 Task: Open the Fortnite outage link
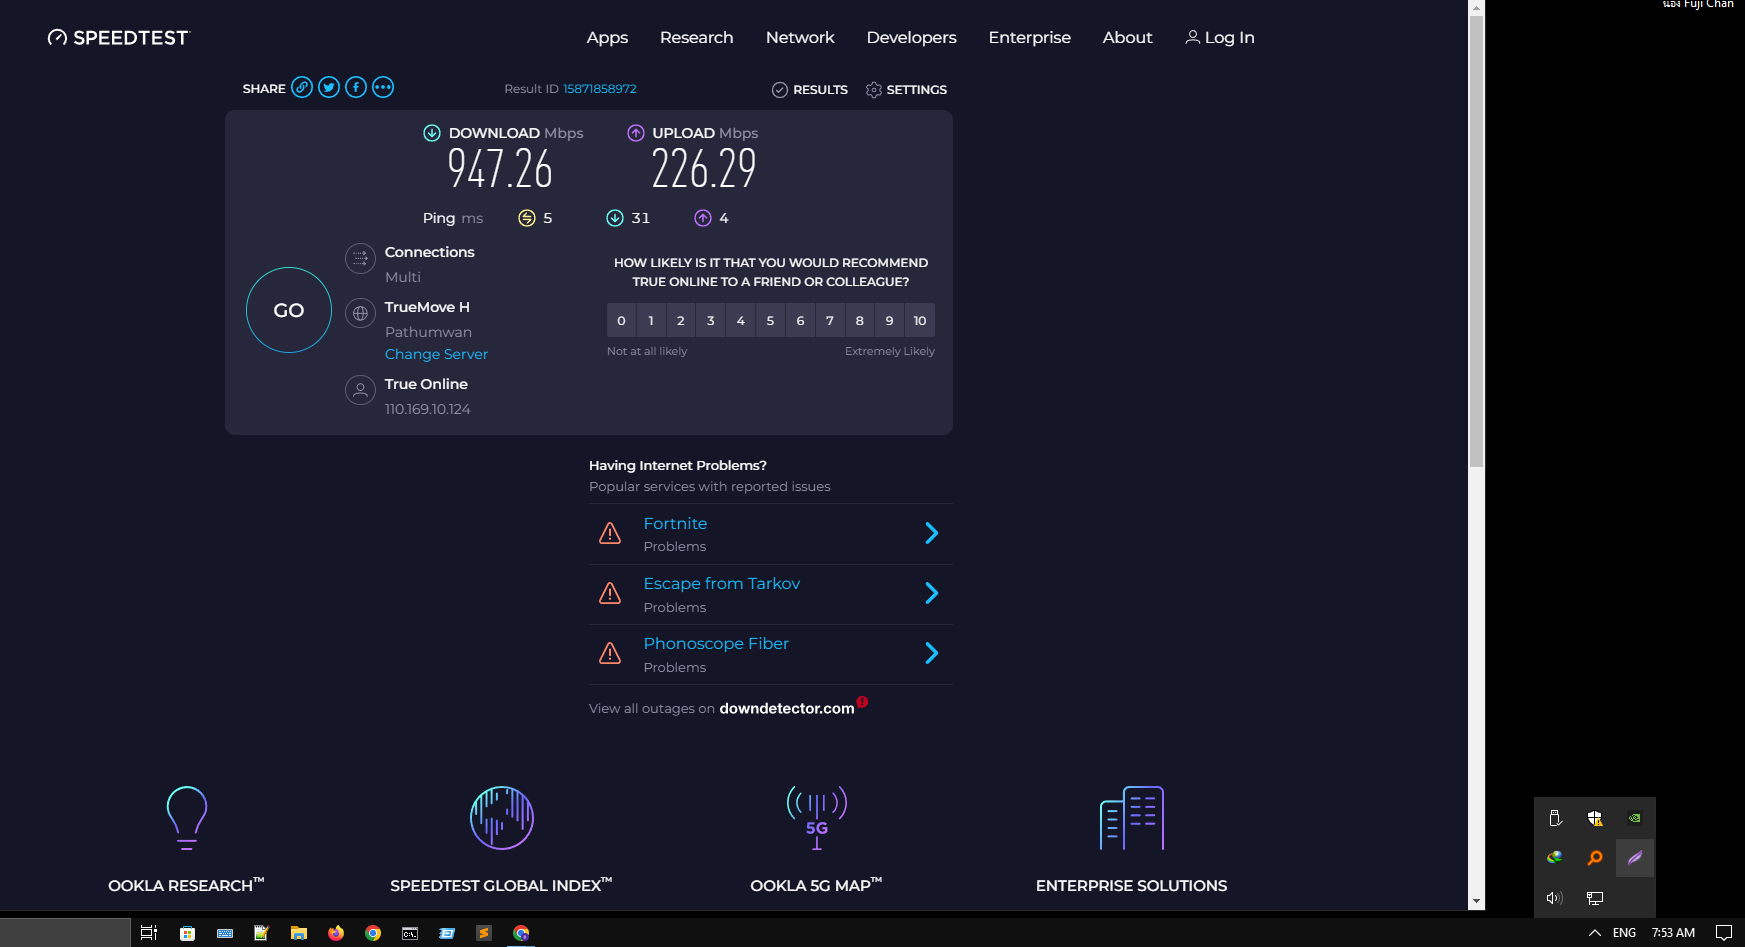pos(675,523)
